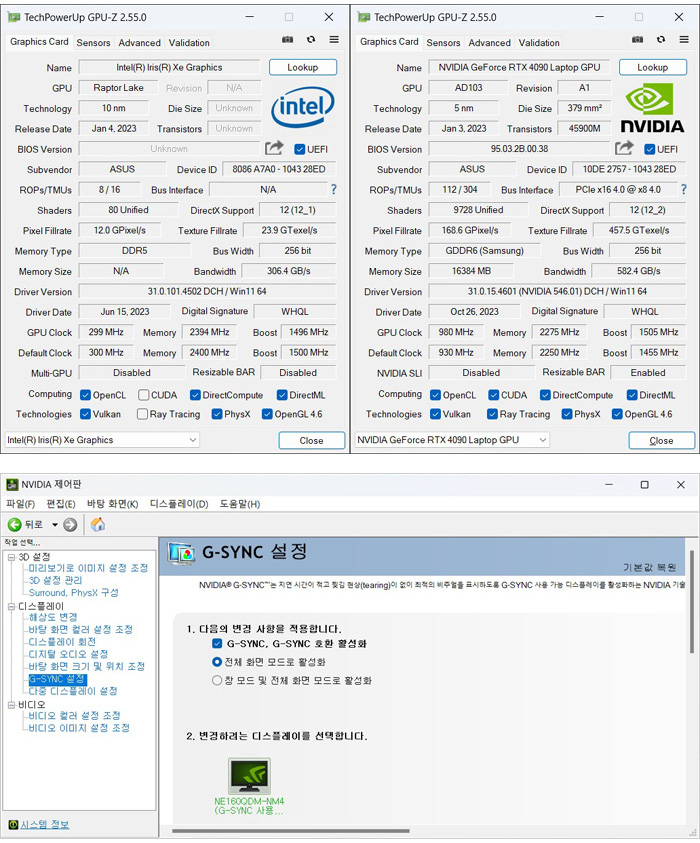Collapse the 3D 설정 tree node

(x=11, y=557)
